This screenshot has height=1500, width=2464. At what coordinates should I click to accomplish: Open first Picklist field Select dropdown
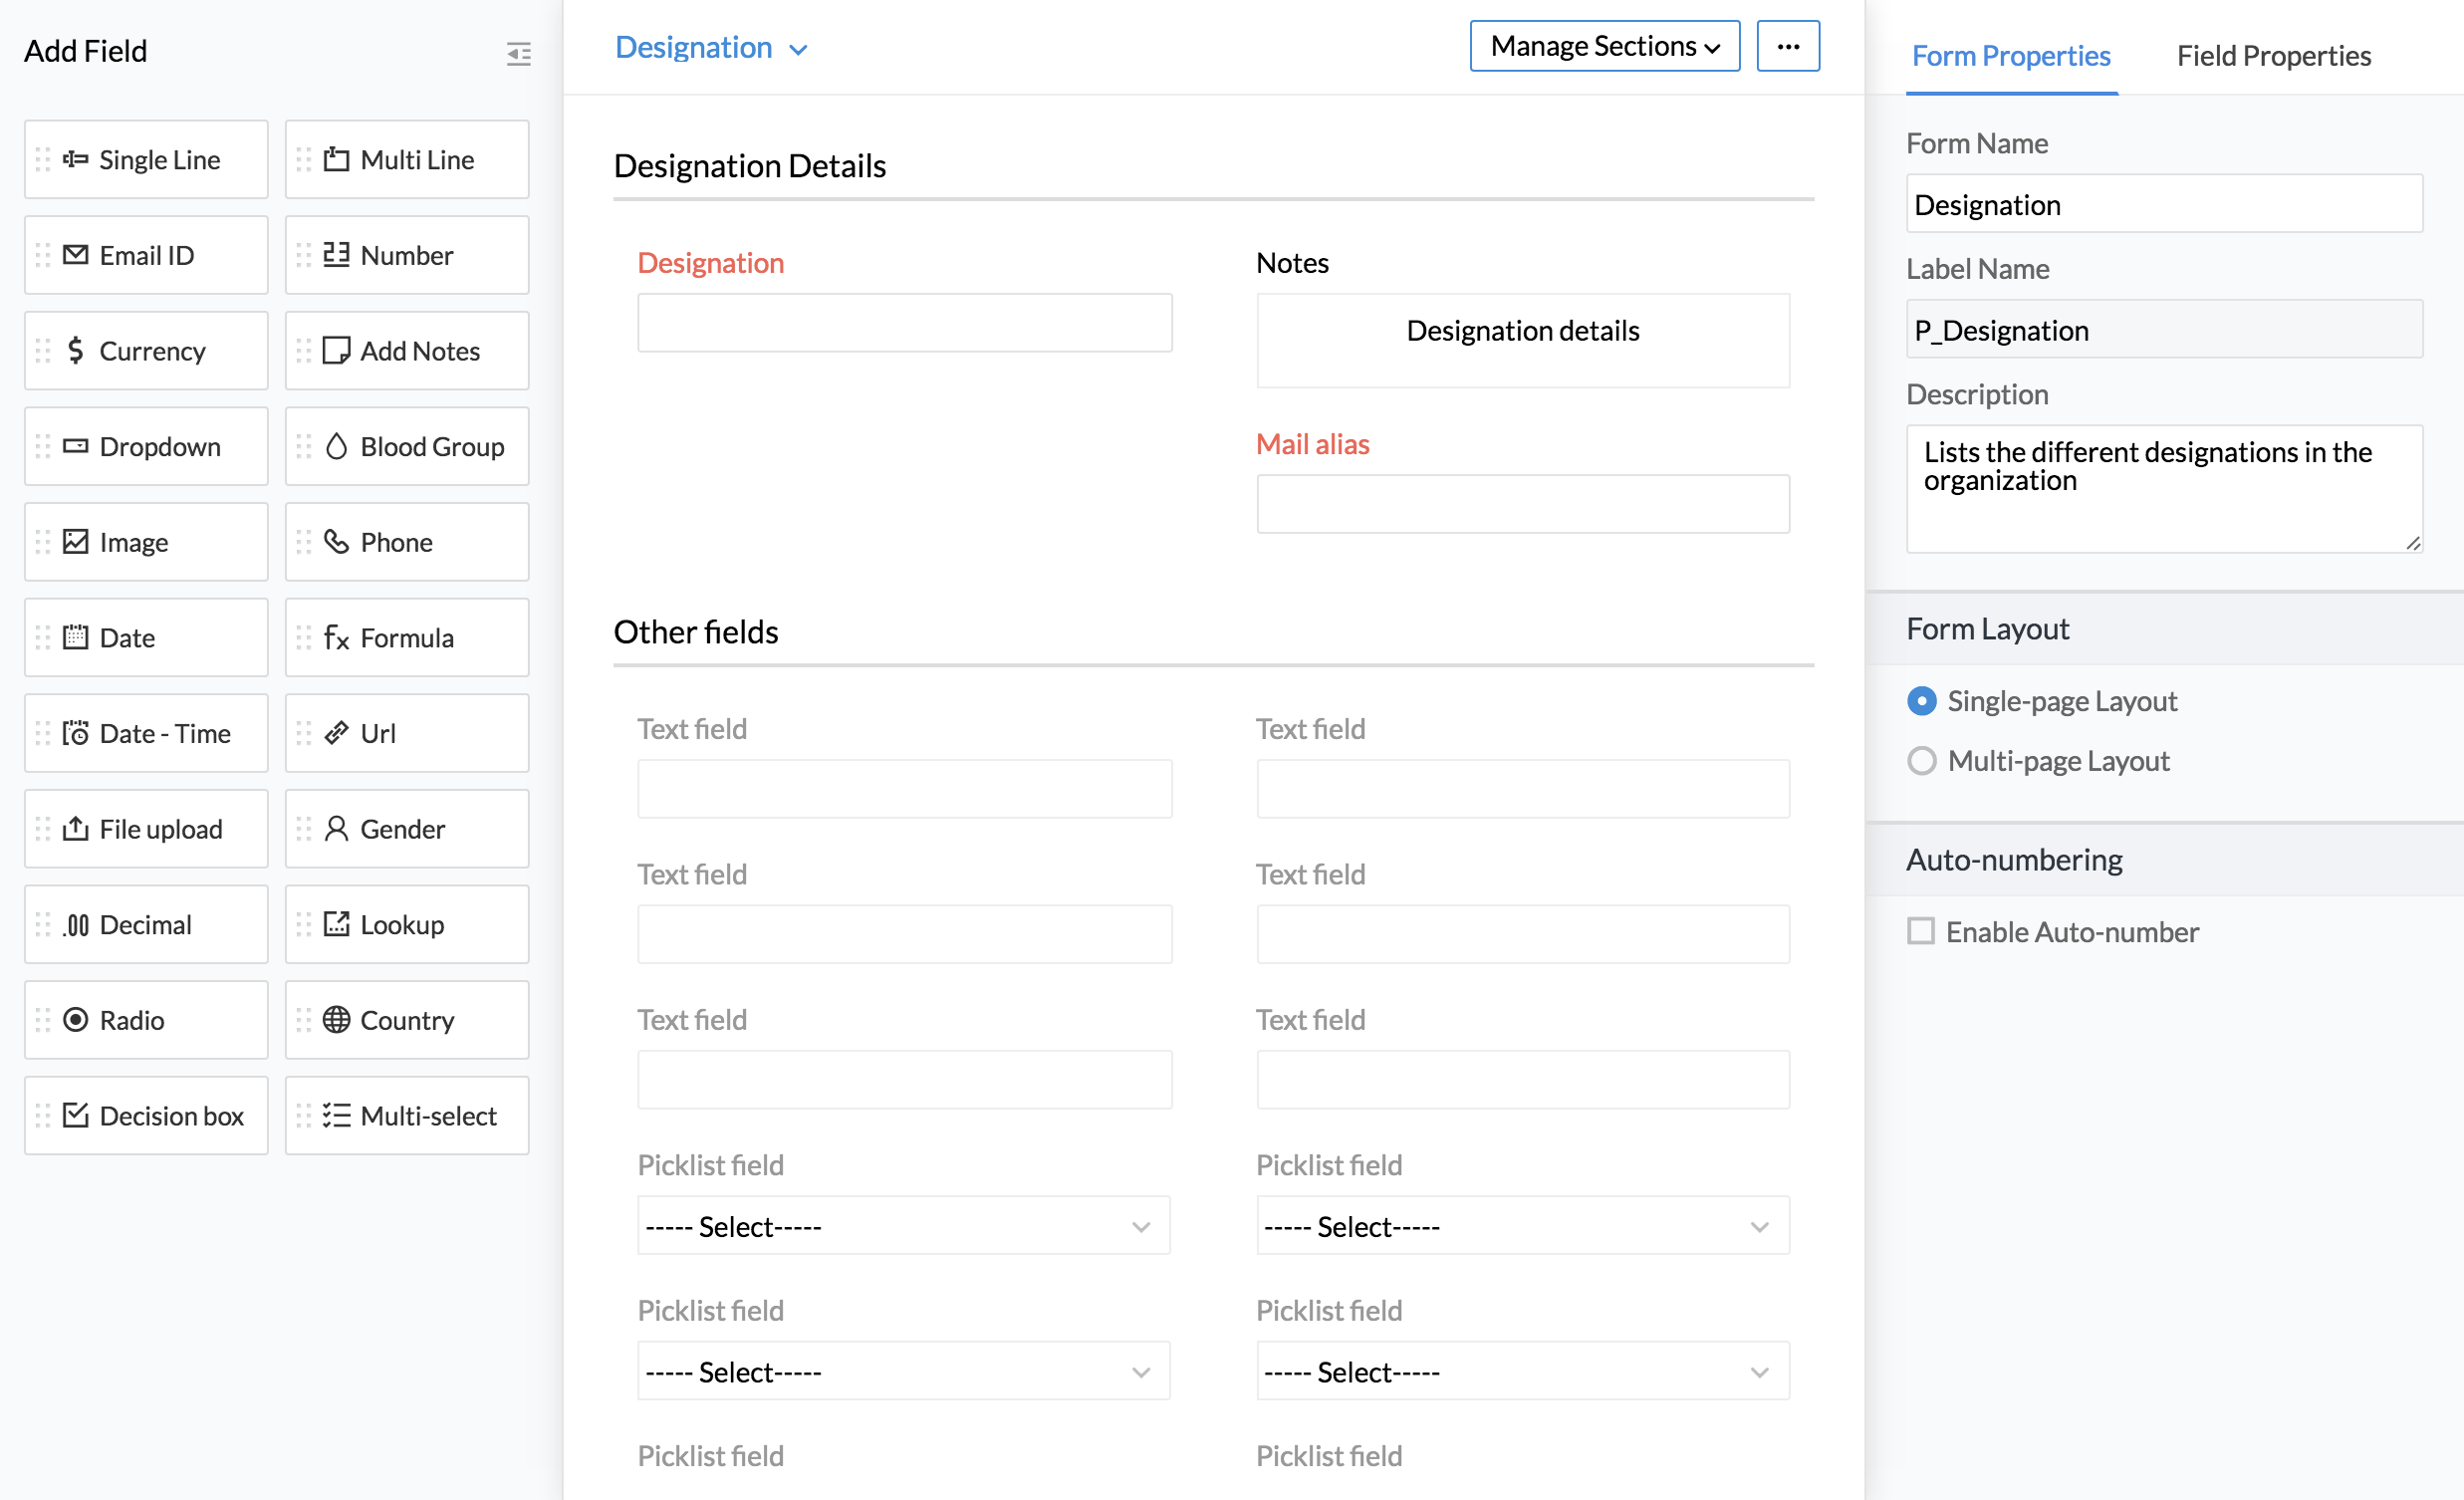[x=903, y=1226]
